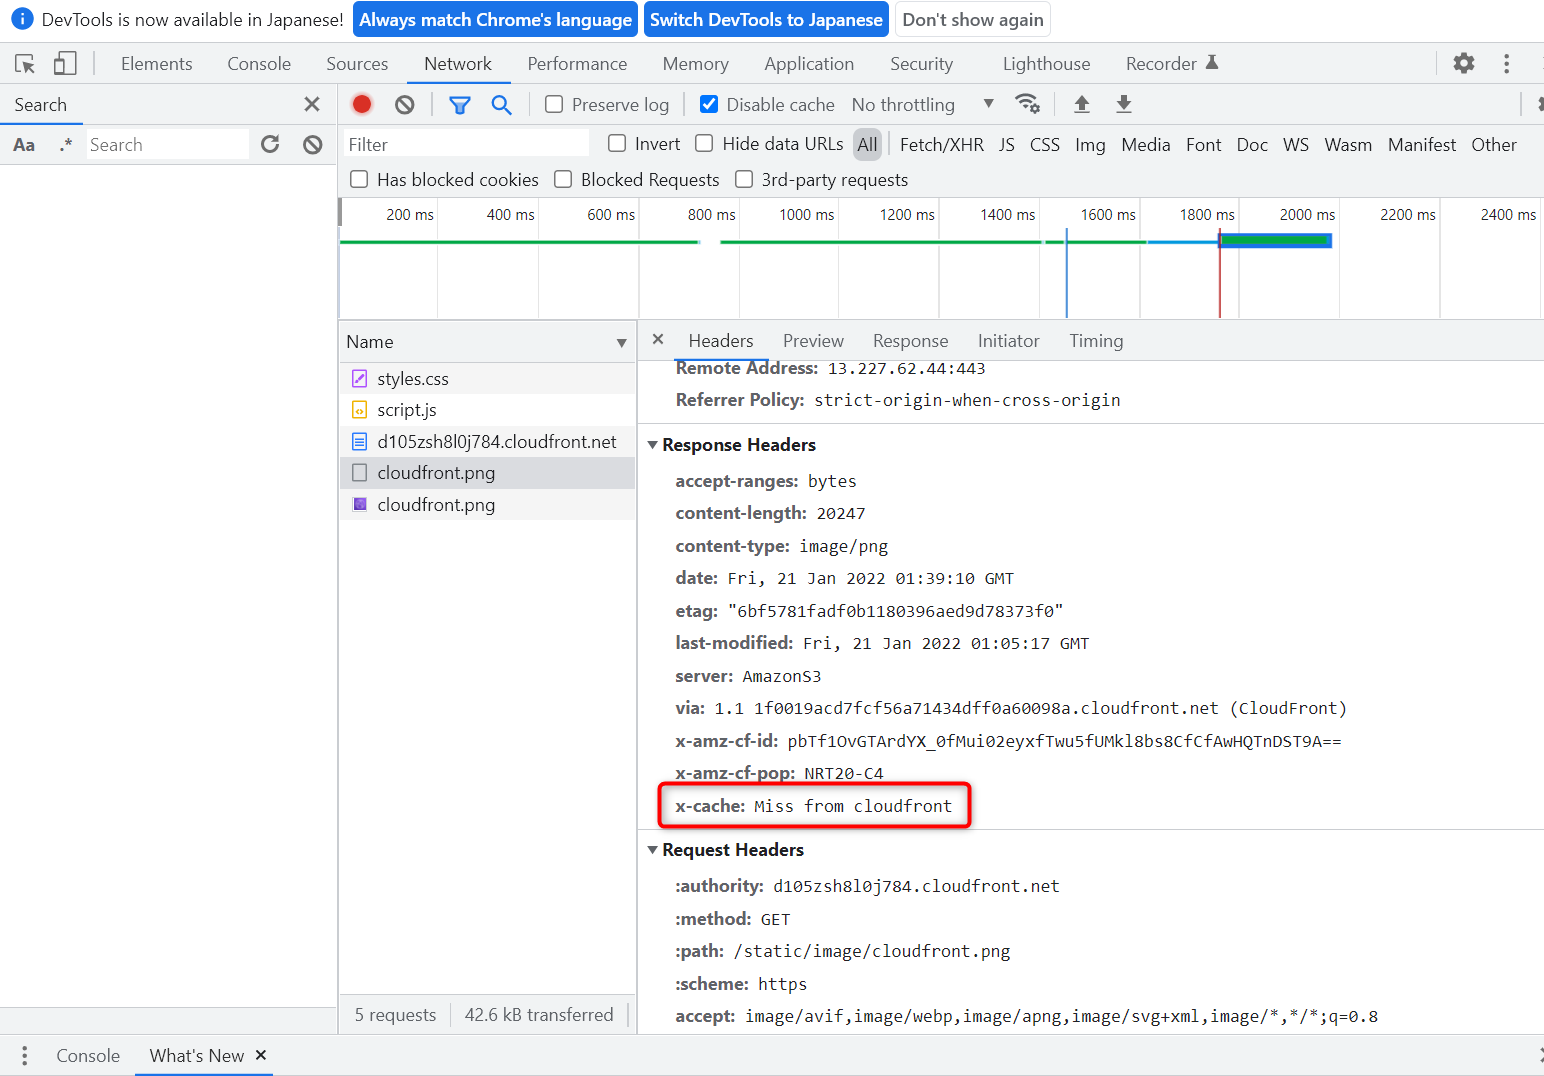Click Switch DevTools to Japanese button
This screenshot has width=1544, height=1076.
click(x=766, y=20)
